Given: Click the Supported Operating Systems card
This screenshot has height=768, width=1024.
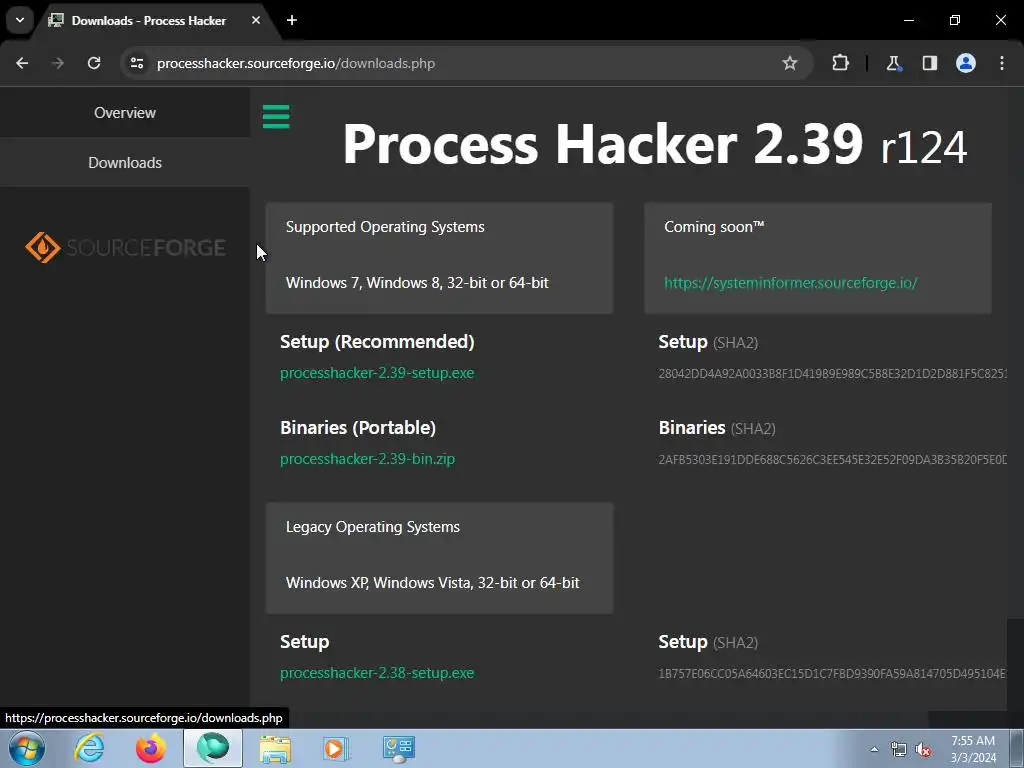Looking at the screenshot, I should pos(440,258).
